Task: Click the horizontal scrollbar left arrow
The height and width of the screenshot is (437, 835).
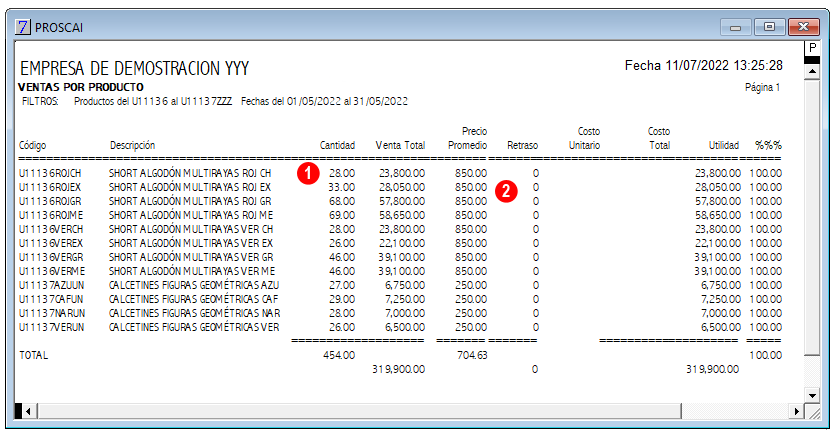Action: click(28, 411)
